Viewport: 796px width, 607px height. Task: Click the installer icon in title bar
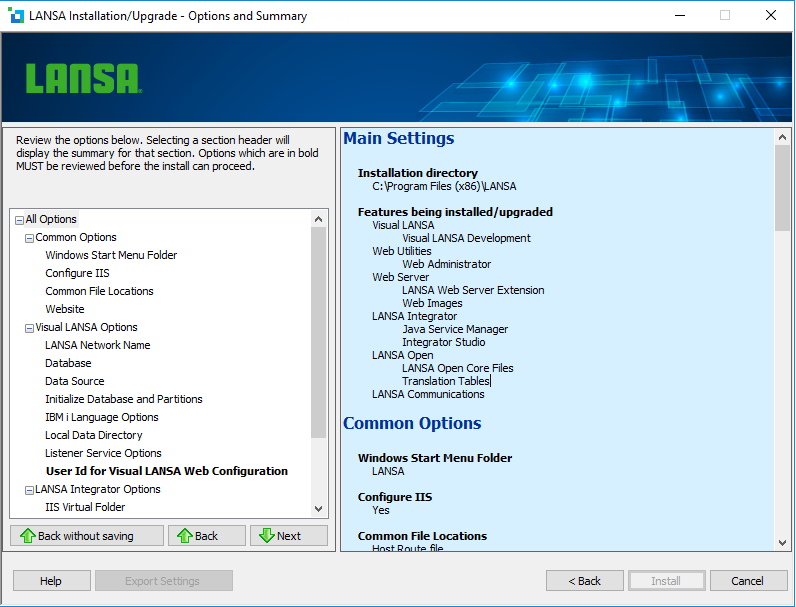click(16, 16)
